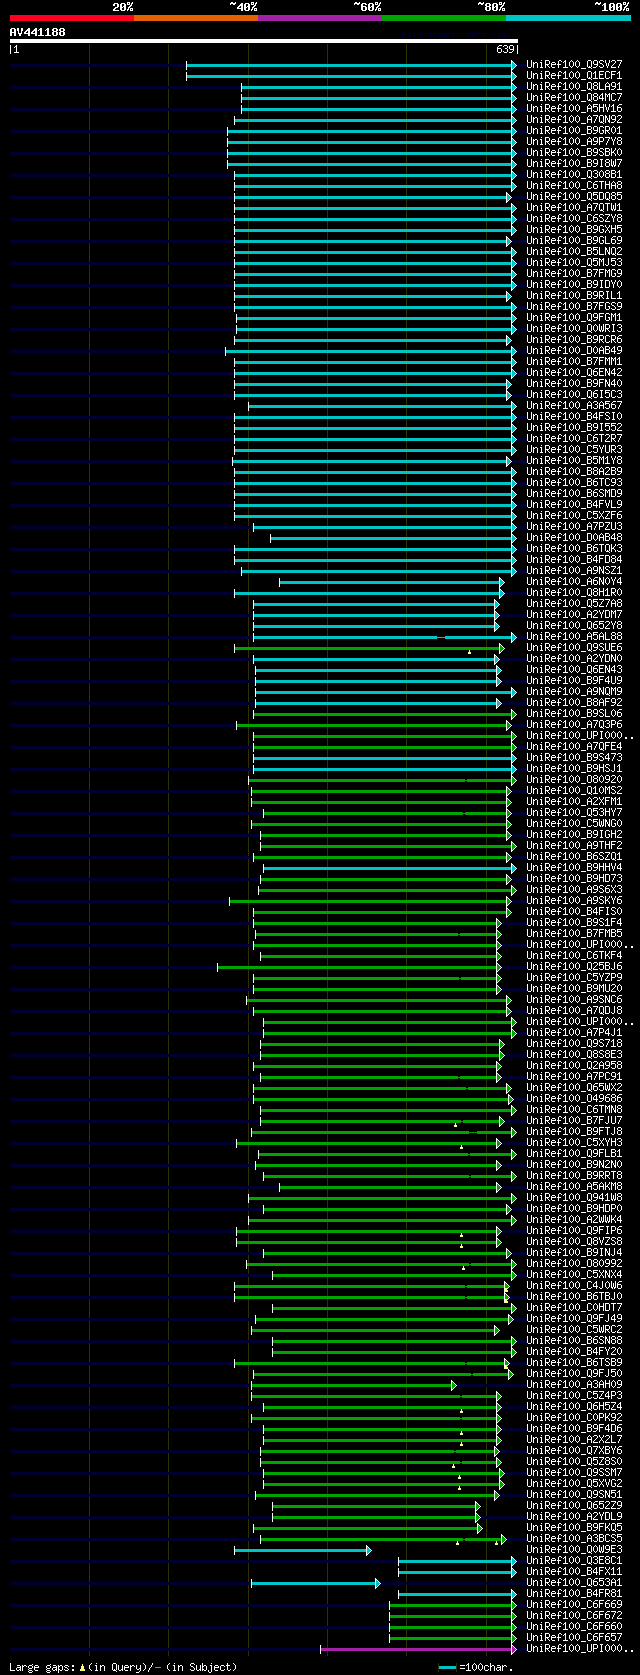
Task: Select the UniRef100_Q25BJ6 label
Action: click(574, 966)
